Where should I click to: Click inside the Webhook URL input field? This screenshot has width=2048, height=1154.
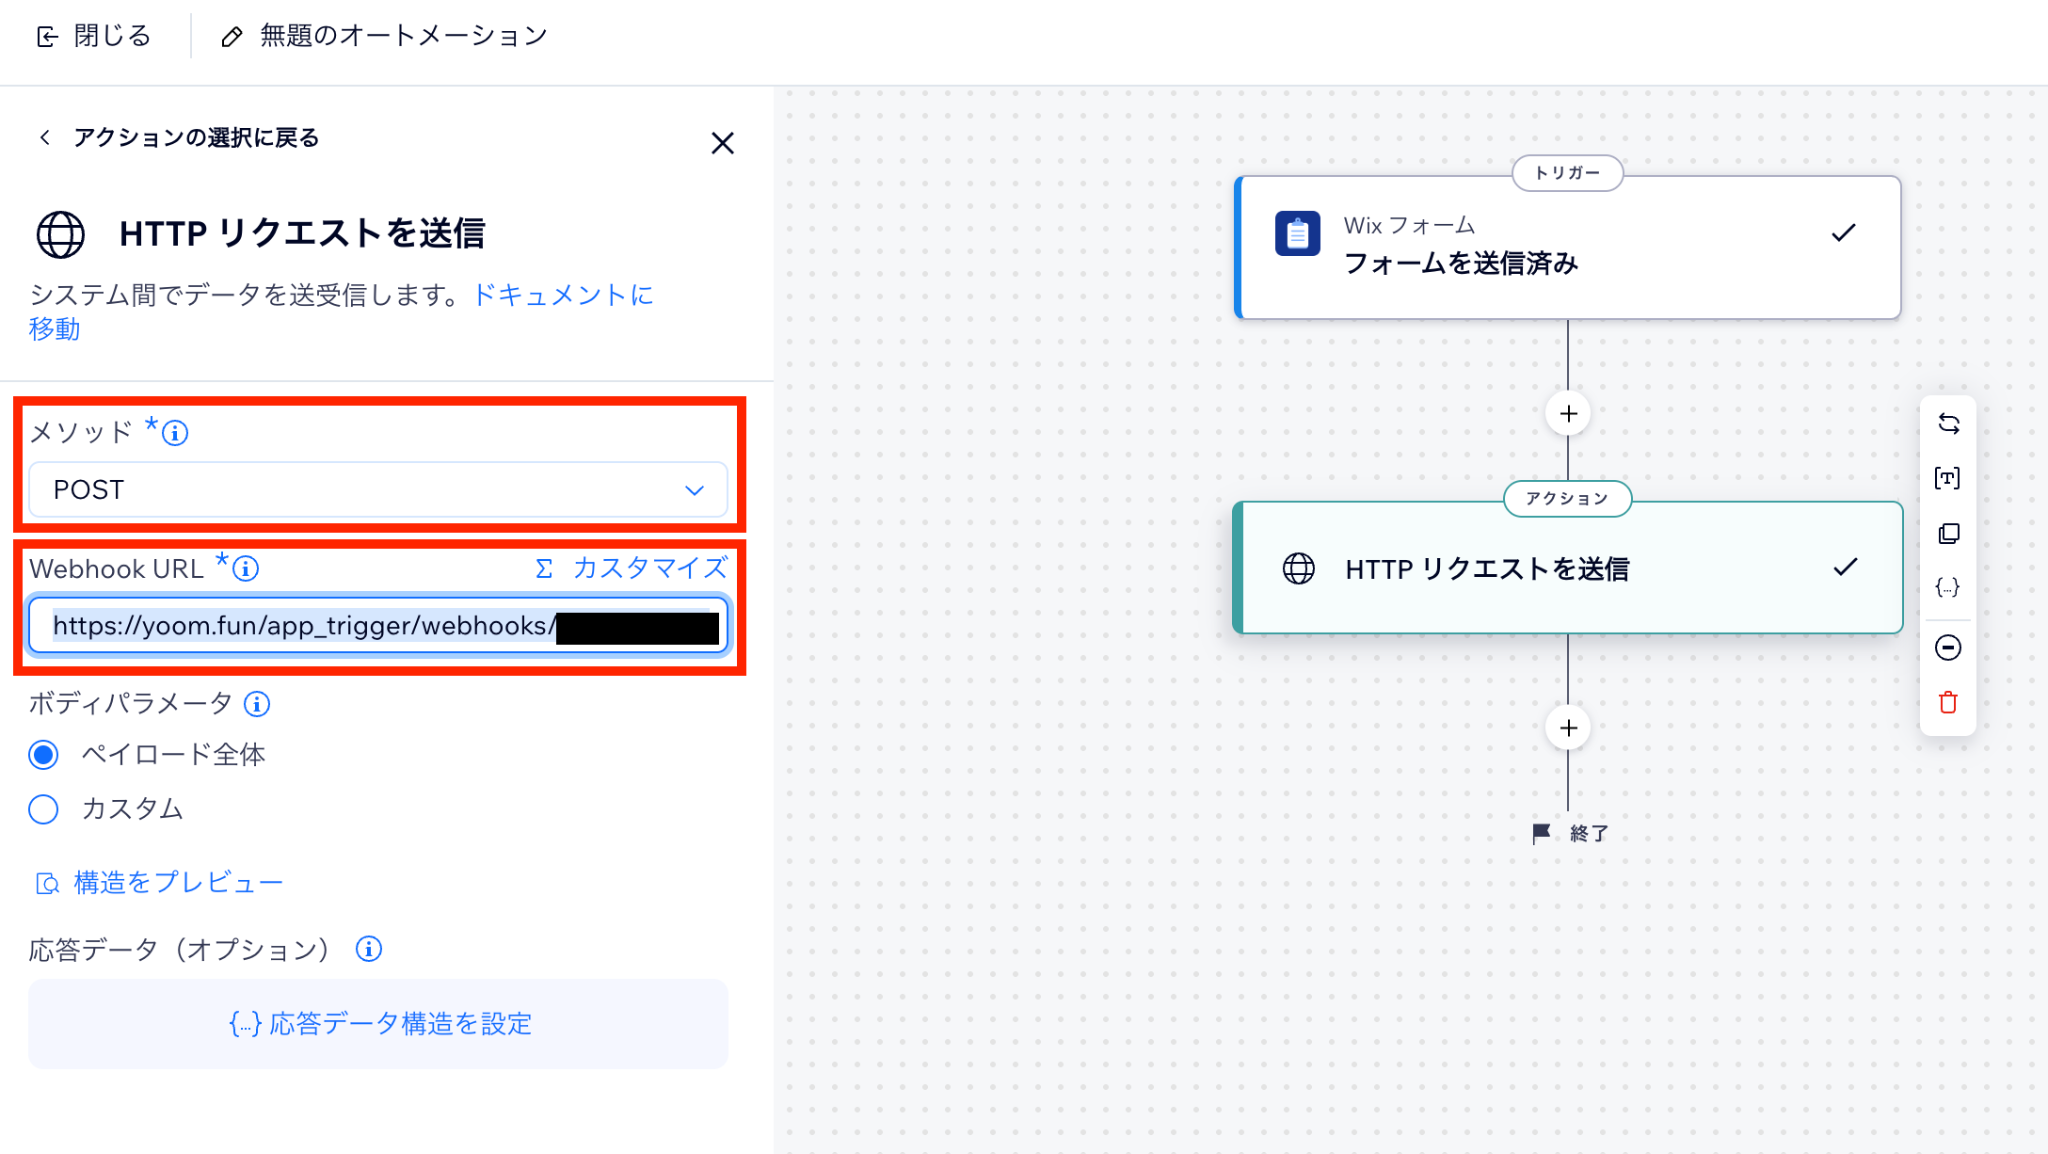(x=378, y=626)
